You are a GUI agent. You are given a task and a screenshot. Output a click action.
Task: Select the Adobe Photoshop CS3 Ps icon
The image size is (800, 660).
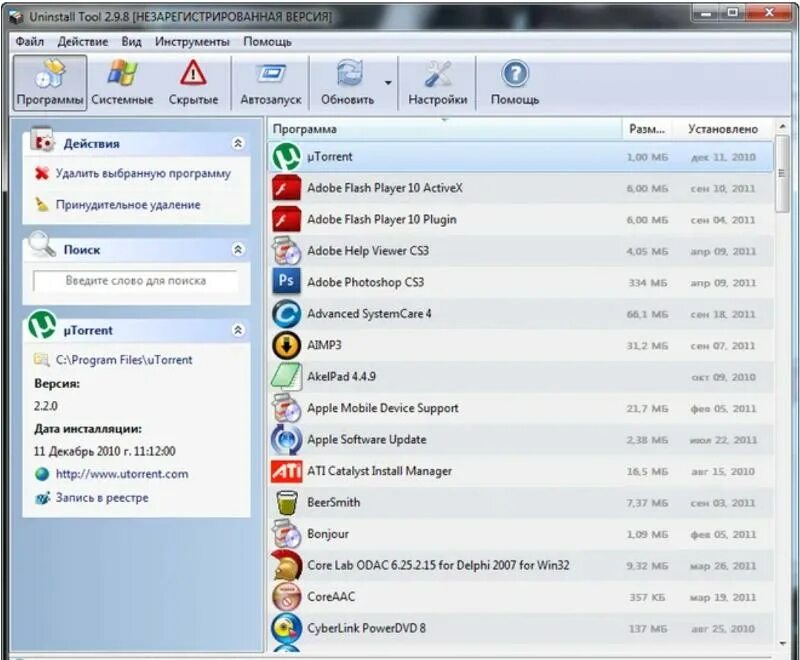(286, 283)
